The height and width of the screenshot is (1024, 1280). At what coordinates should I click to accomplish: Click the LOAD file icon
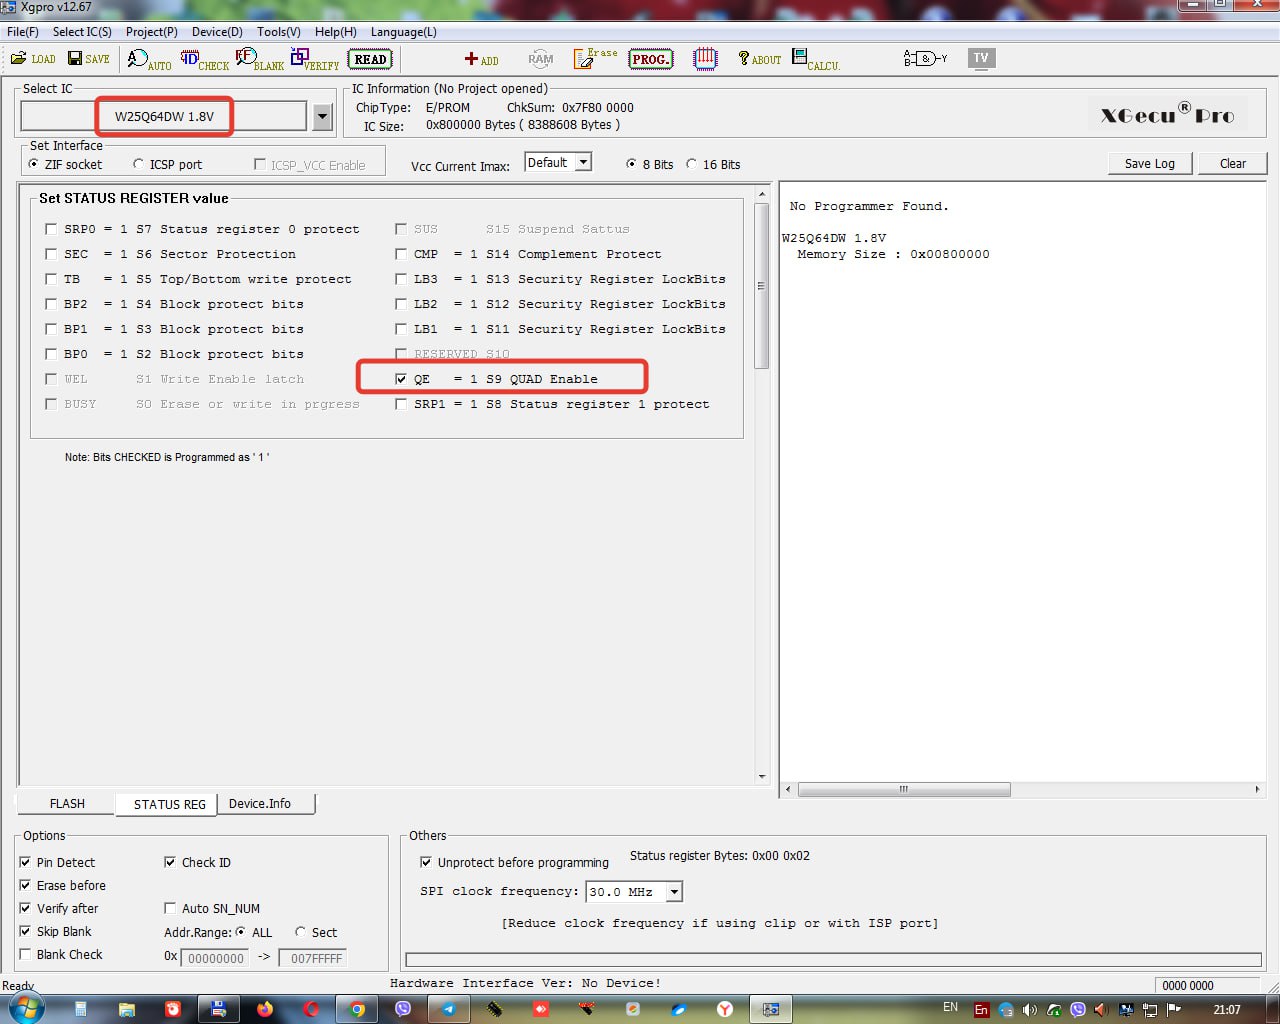[x=32, y=59]
